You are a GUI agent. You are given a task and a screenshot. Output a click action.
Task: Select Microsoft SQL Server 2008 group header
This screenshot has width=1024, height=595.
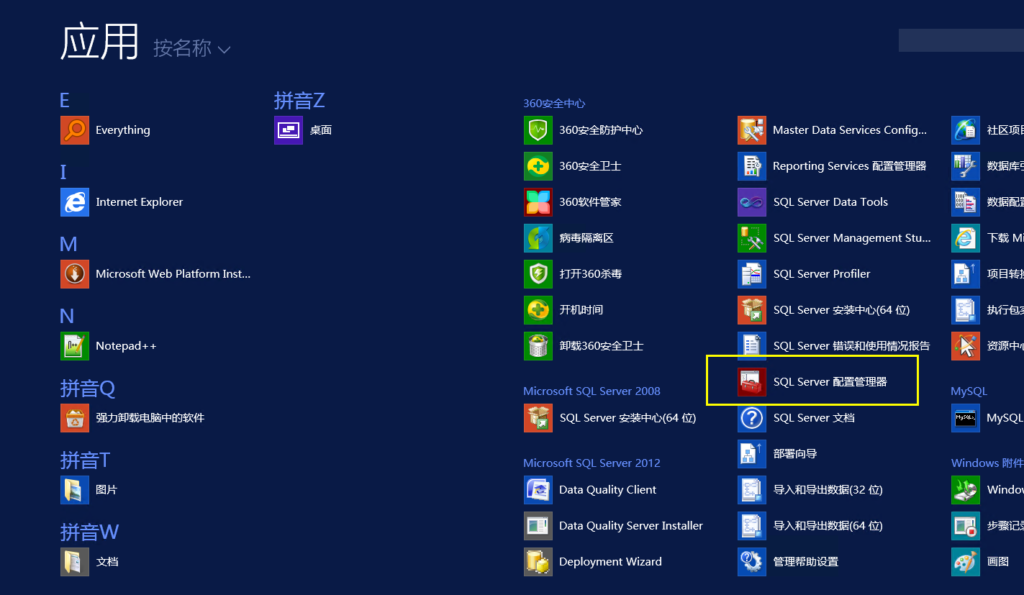click(592, 391)
